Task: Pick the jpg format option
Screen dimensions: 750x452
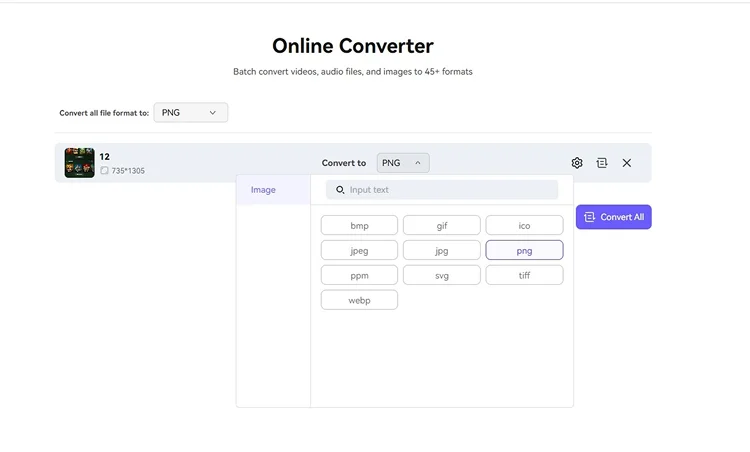Action: coord(442,251)
